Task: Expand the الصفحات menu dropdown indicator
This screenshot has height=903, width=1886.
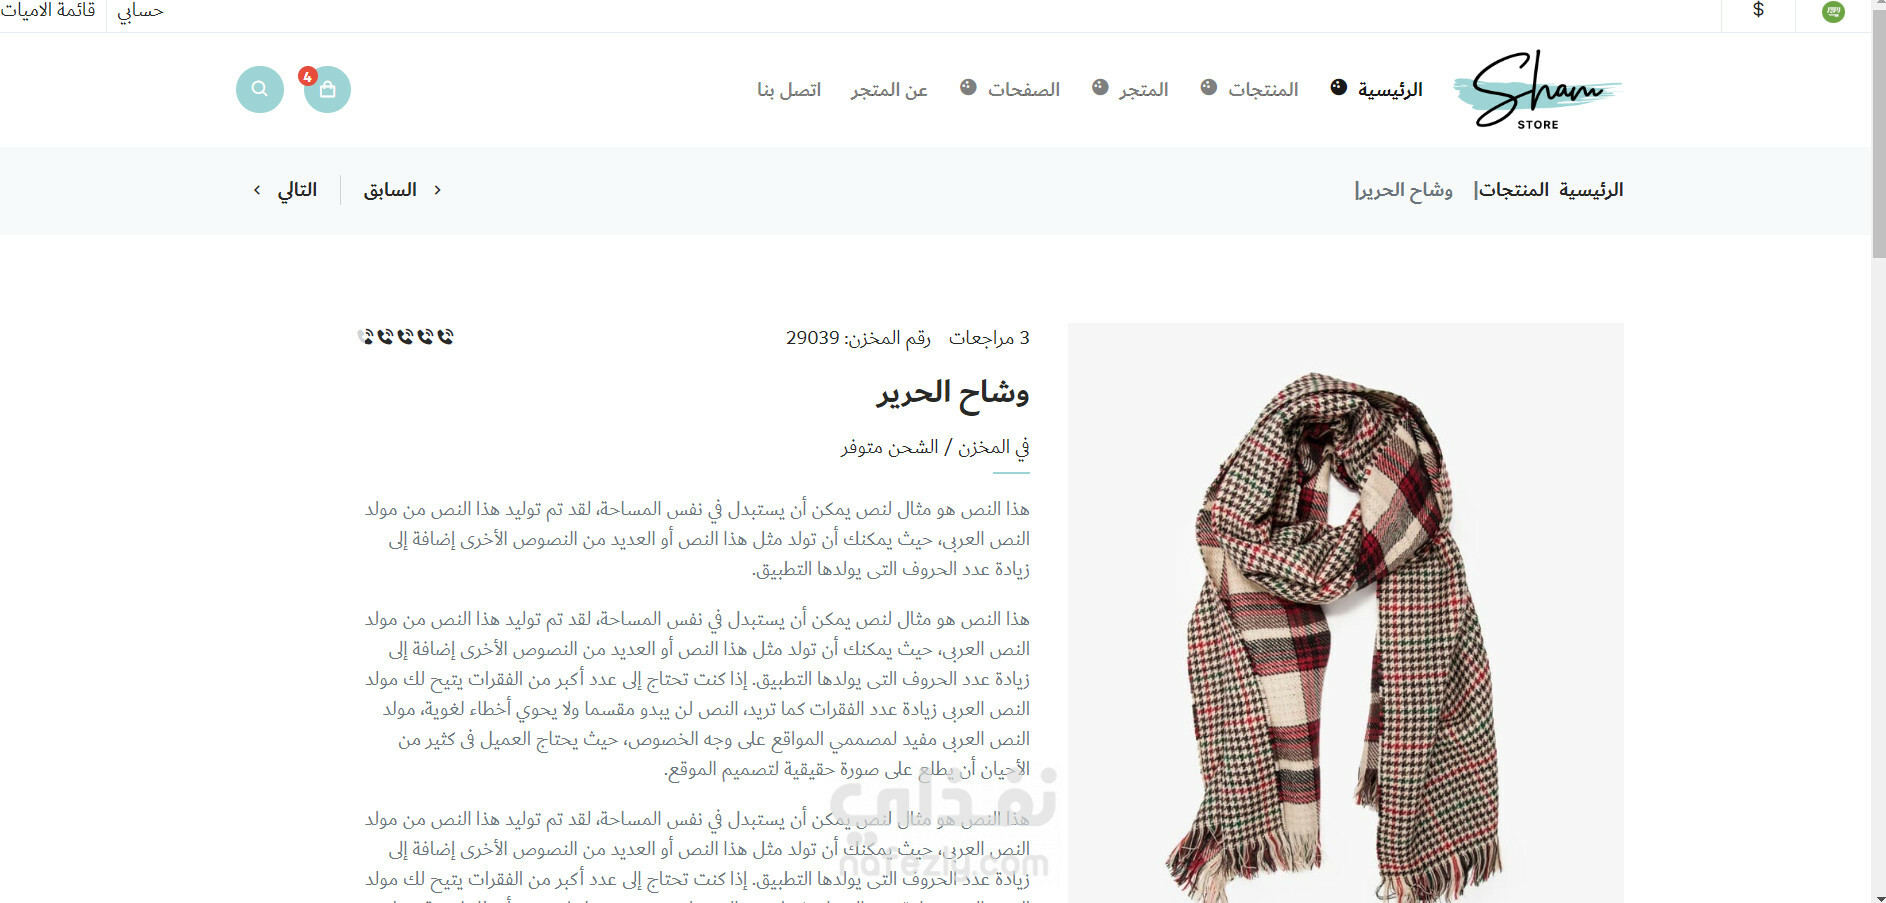Action: (968, 87)
